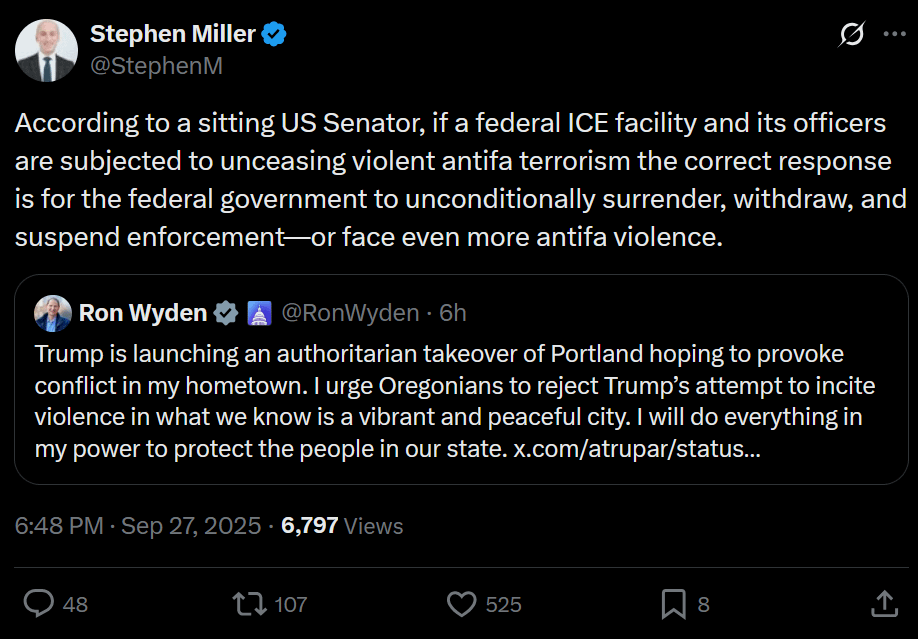Click the 6:48 PM Sep 27, 2025 timestamp

[137, 526]
